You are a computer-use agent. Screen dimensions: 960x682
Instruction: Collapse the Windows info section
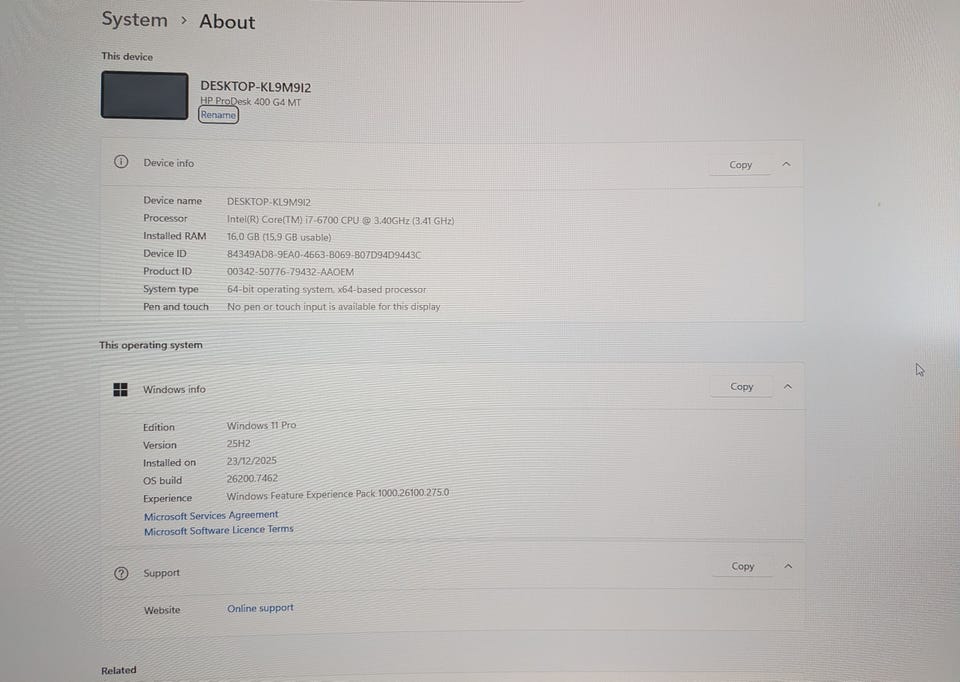click(x=787, y=386)
